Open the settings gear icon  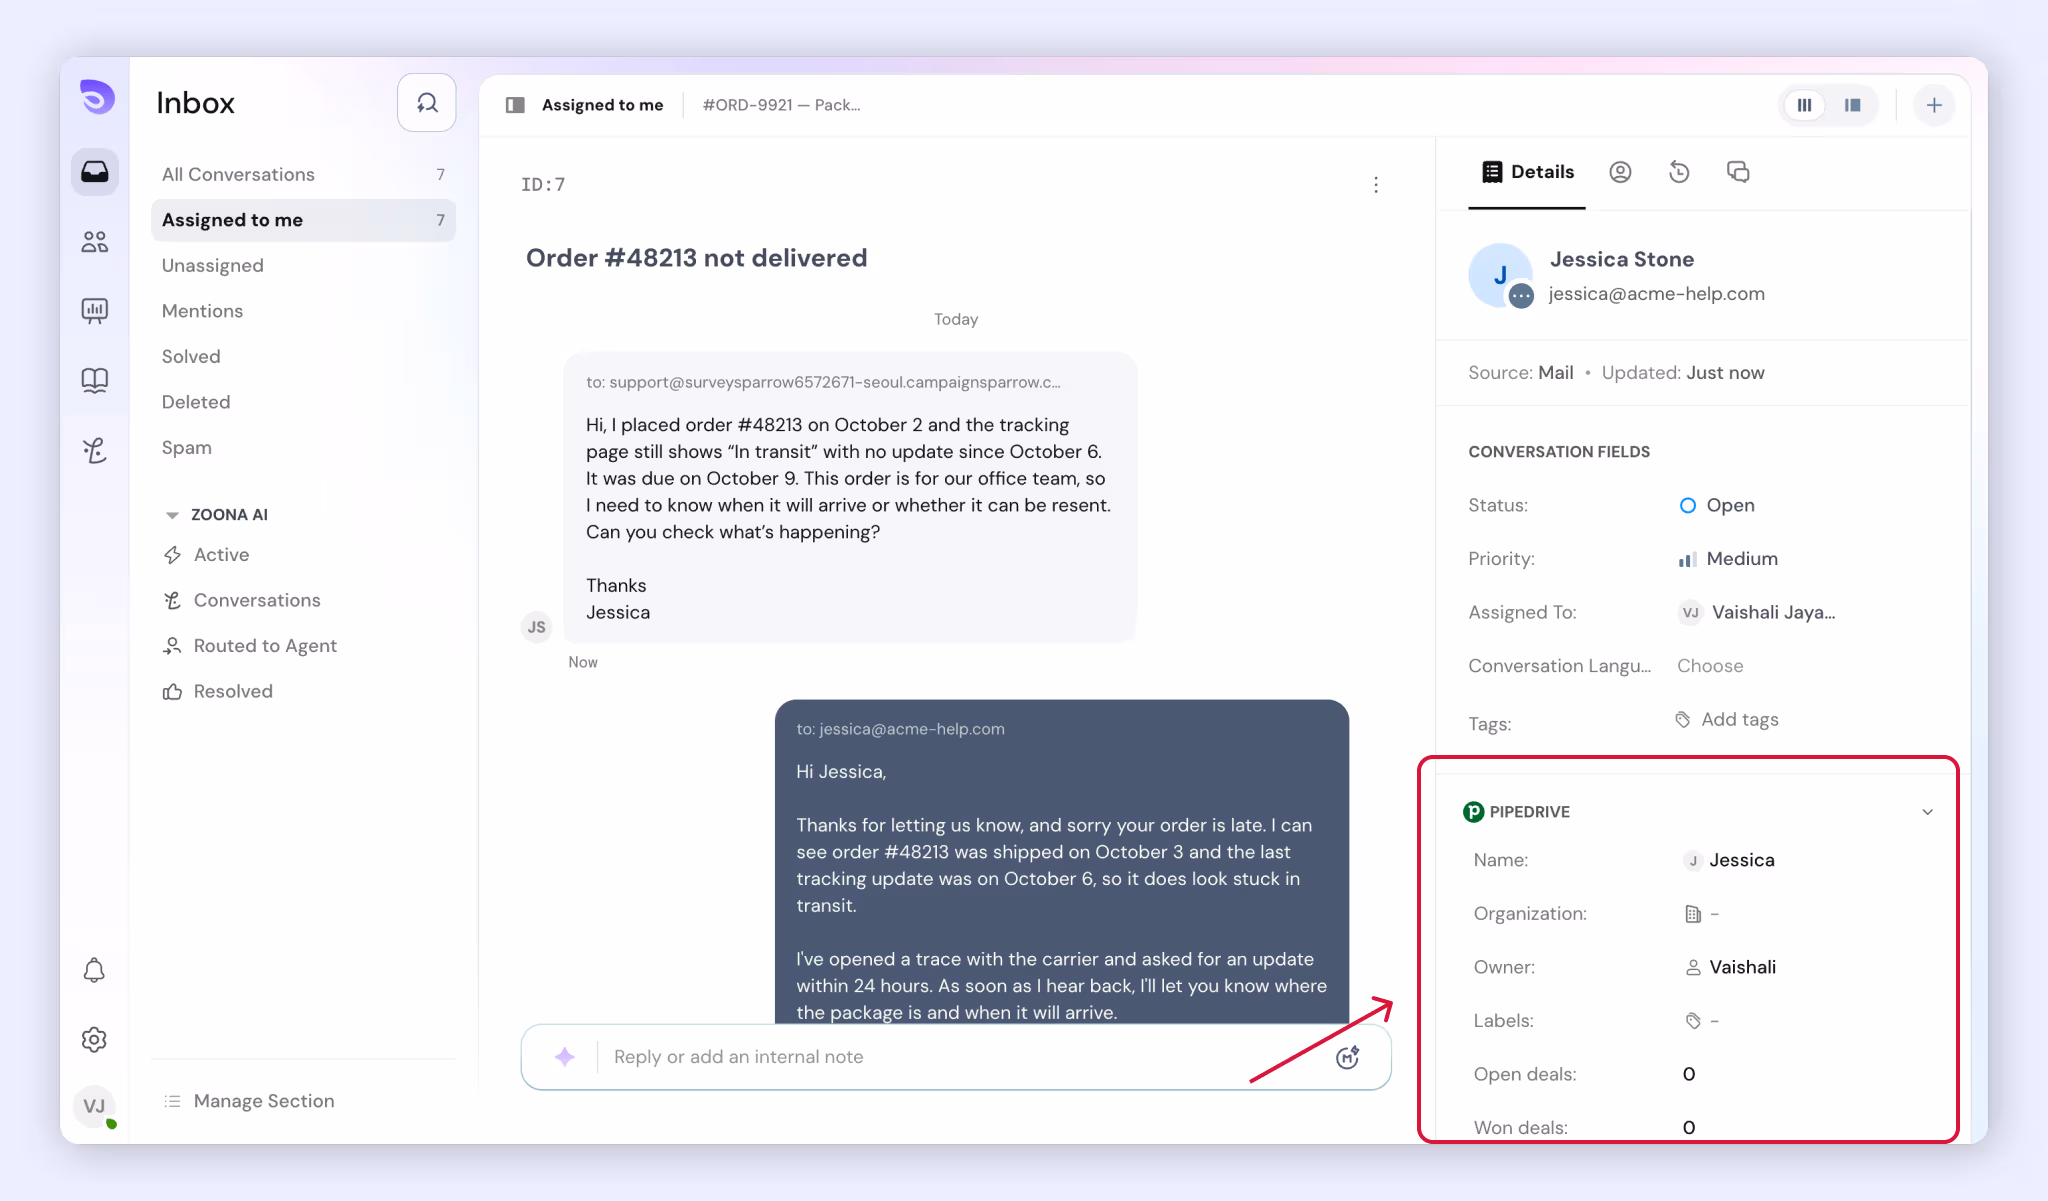point(94,1040)
